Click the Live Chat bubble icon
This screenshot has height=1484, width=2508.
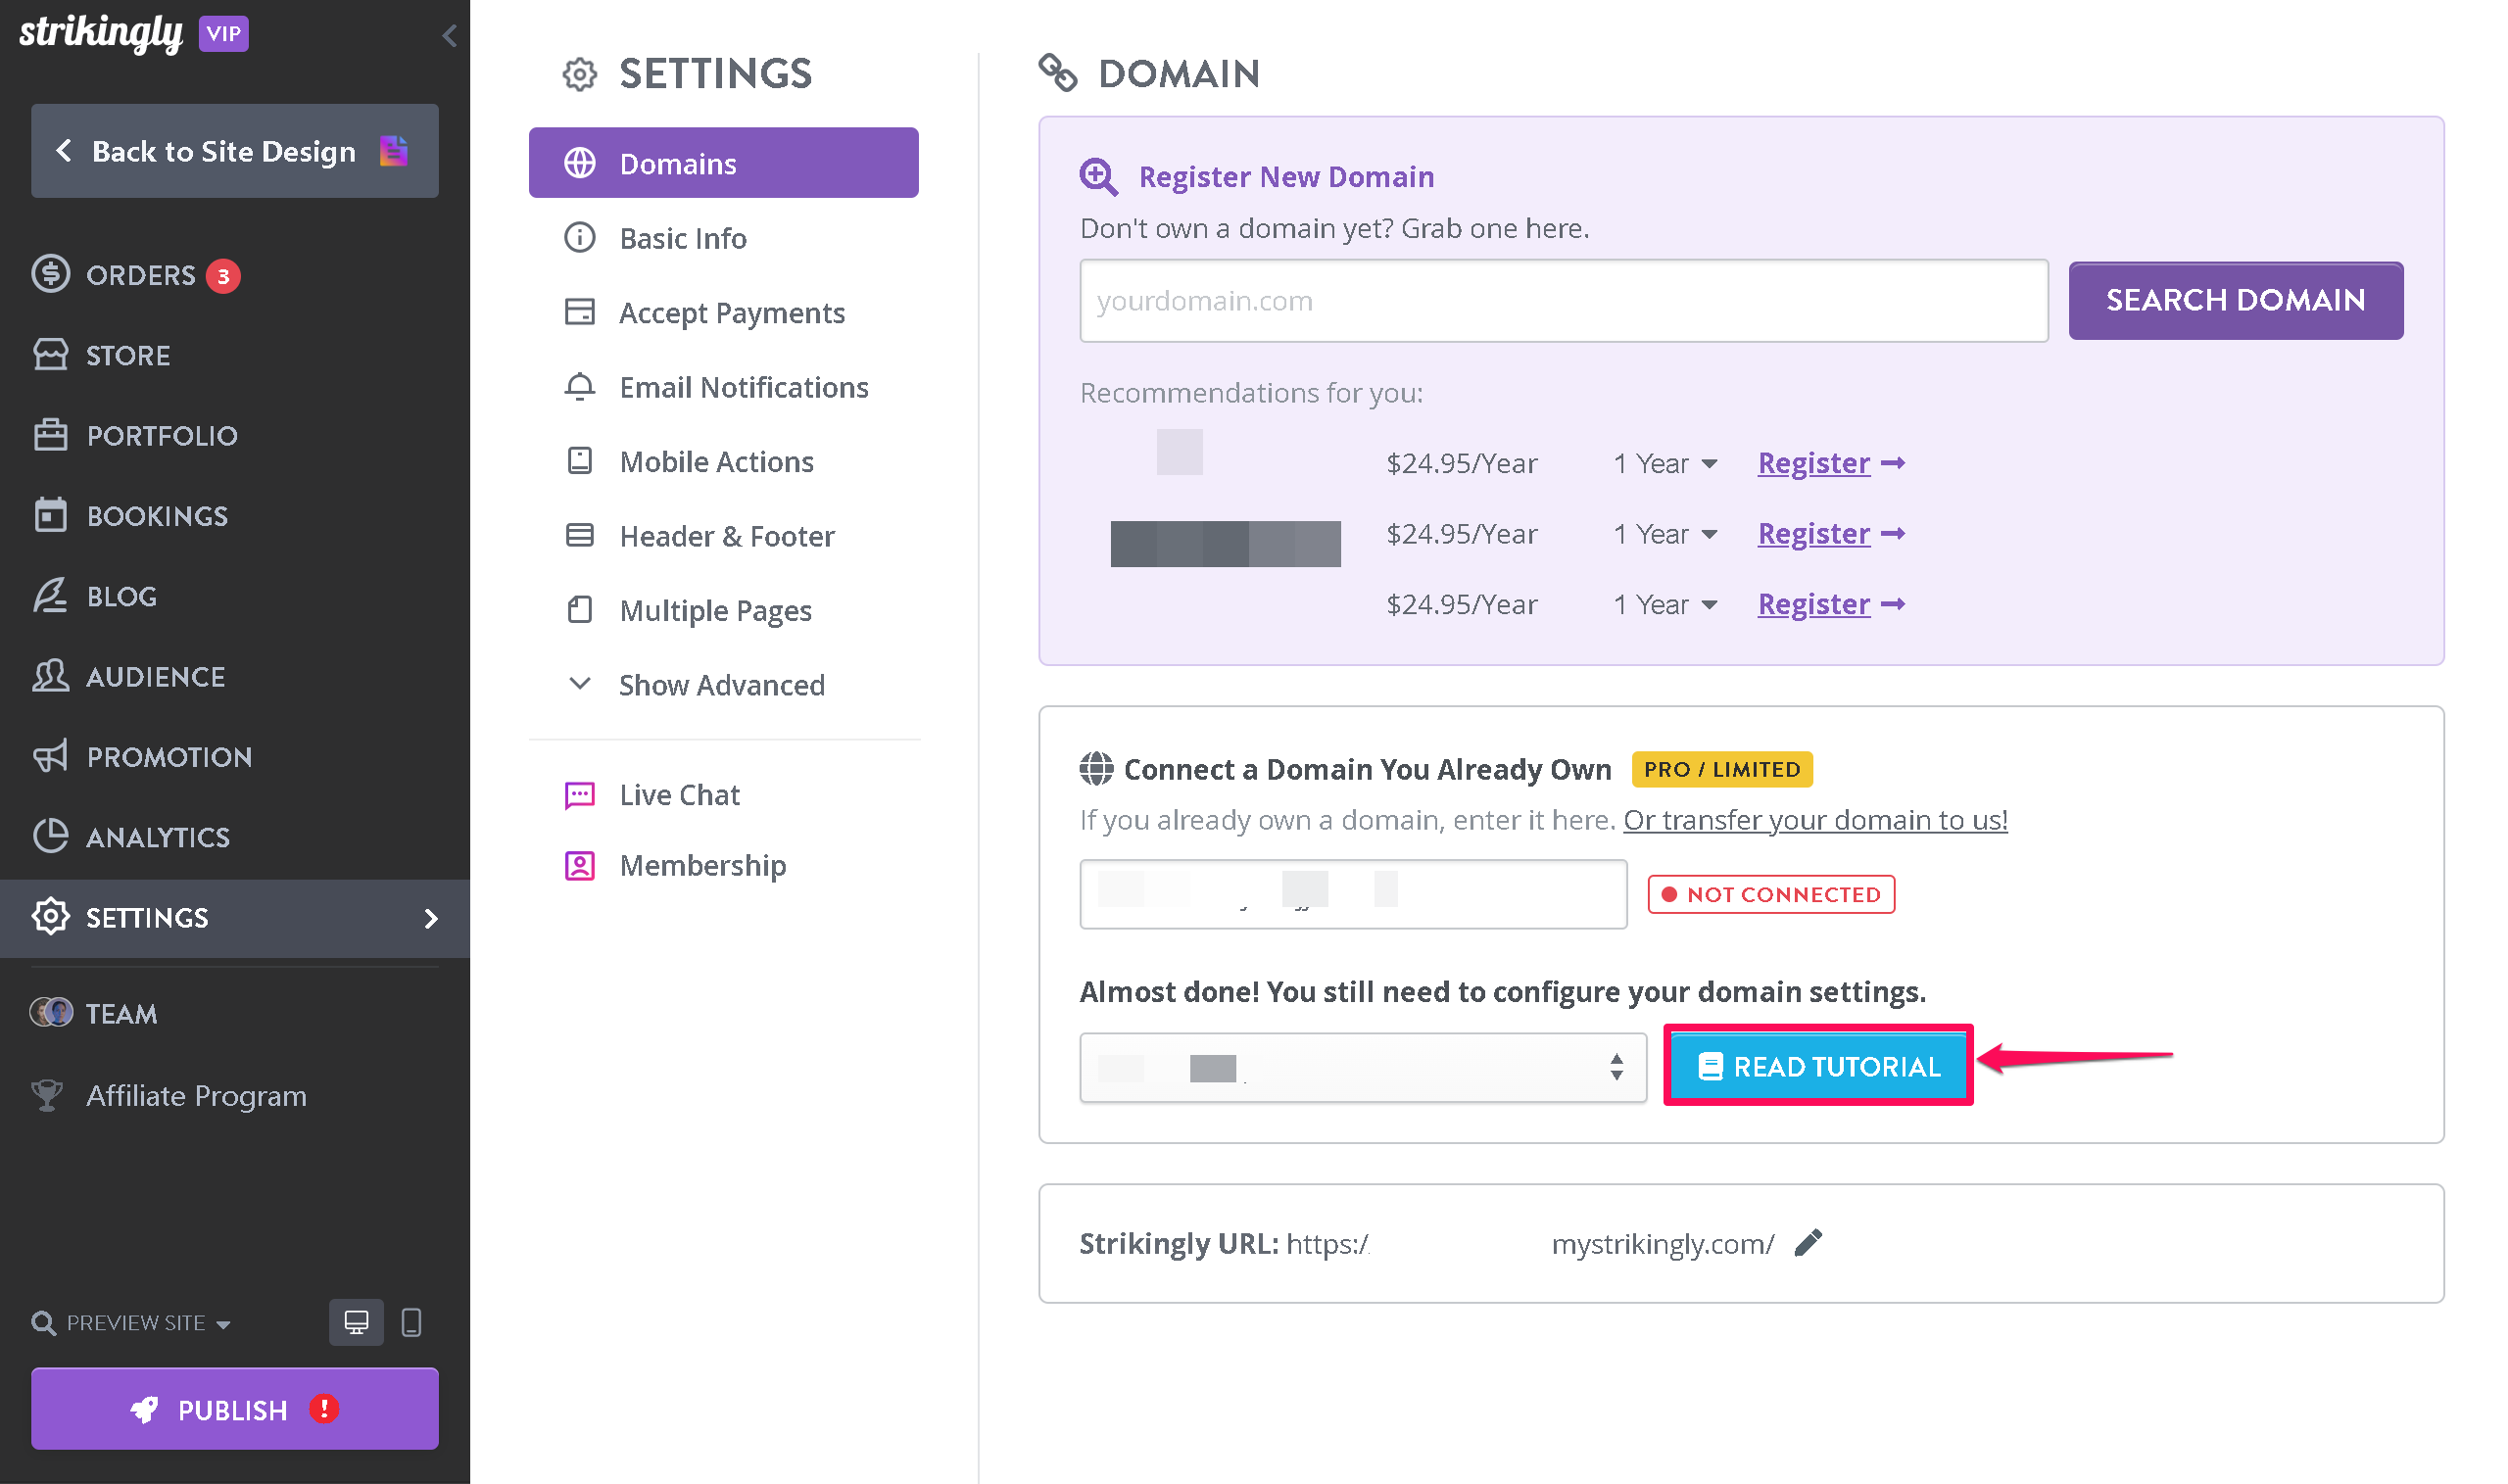(579, 795)
